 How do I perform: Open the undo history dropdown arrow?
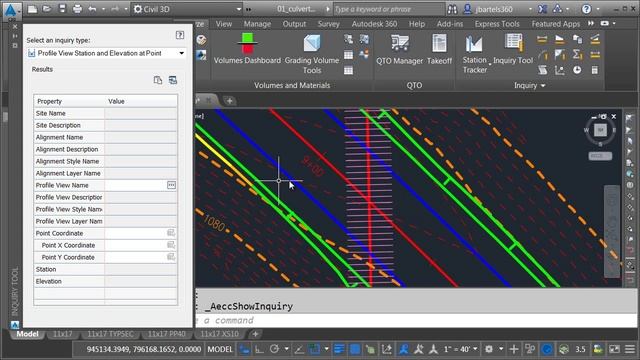click(102, 9)
